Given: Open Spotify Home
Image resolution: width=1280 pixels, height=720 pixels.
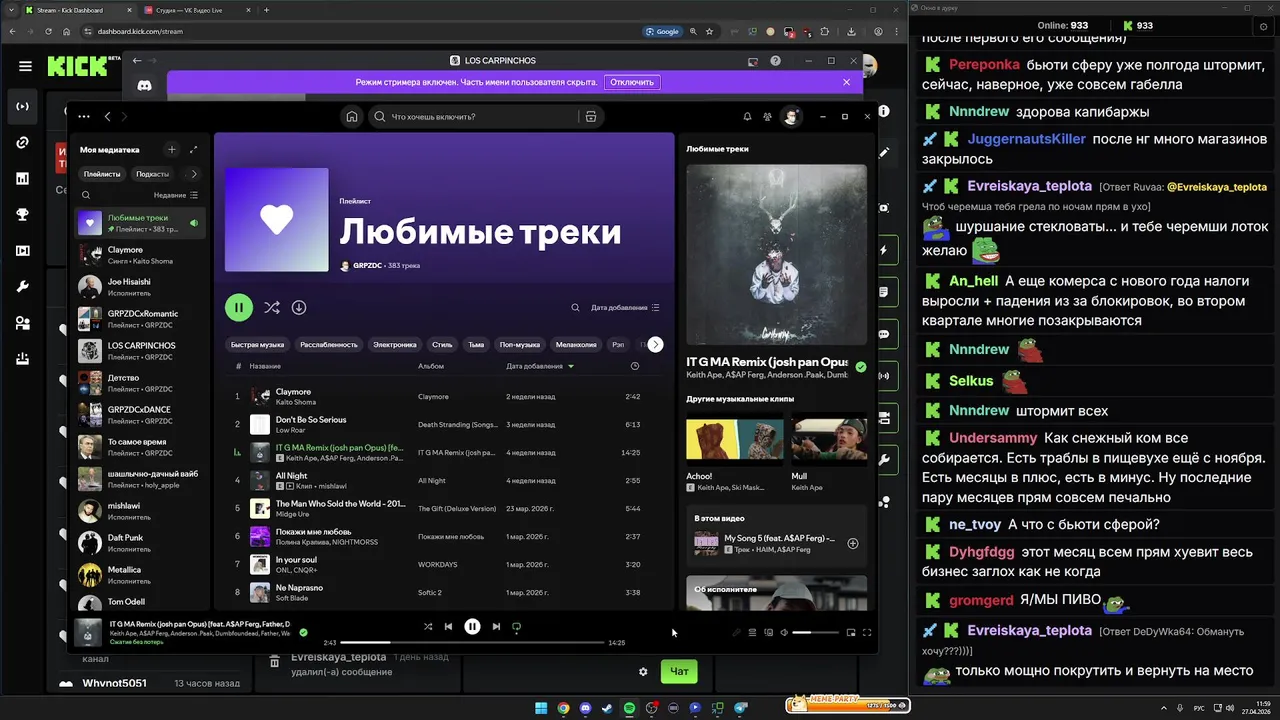Looking at the screenshot, I should [352, 116].
